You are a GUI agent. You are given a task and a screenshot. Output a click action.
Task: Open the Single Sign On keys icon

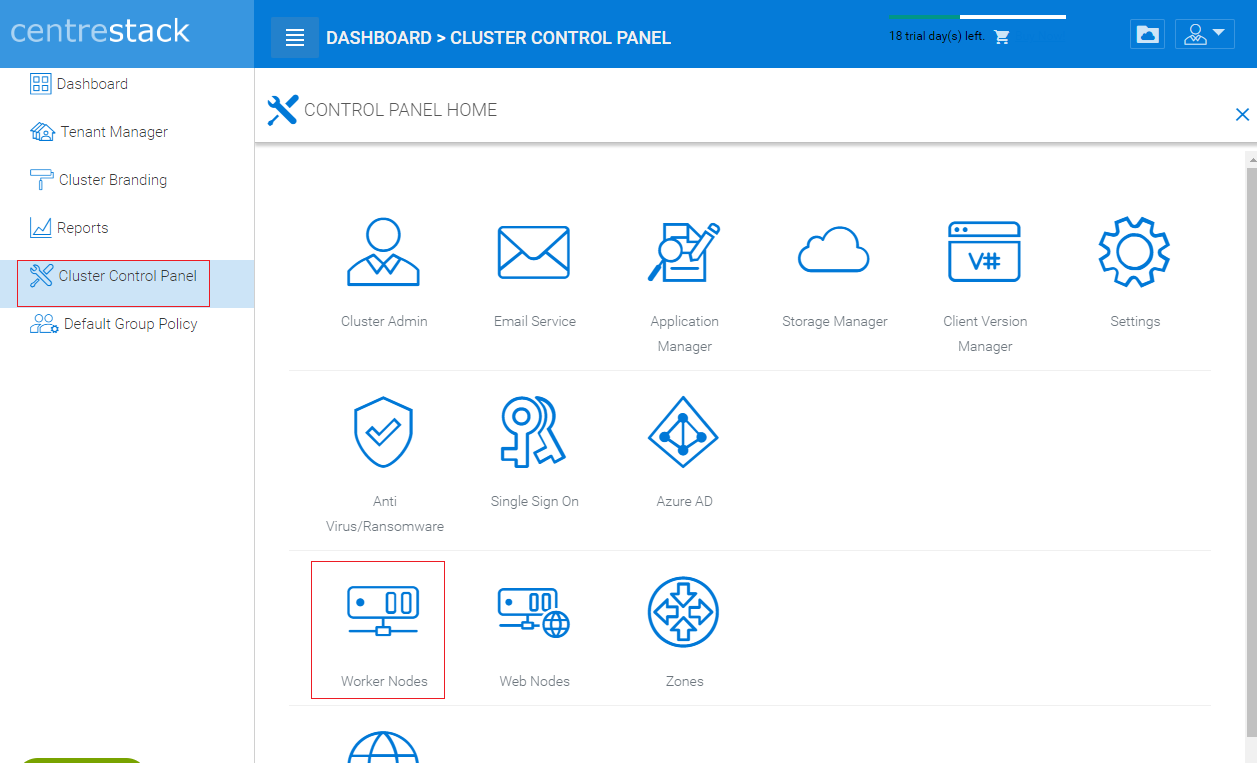coord(533,432)
